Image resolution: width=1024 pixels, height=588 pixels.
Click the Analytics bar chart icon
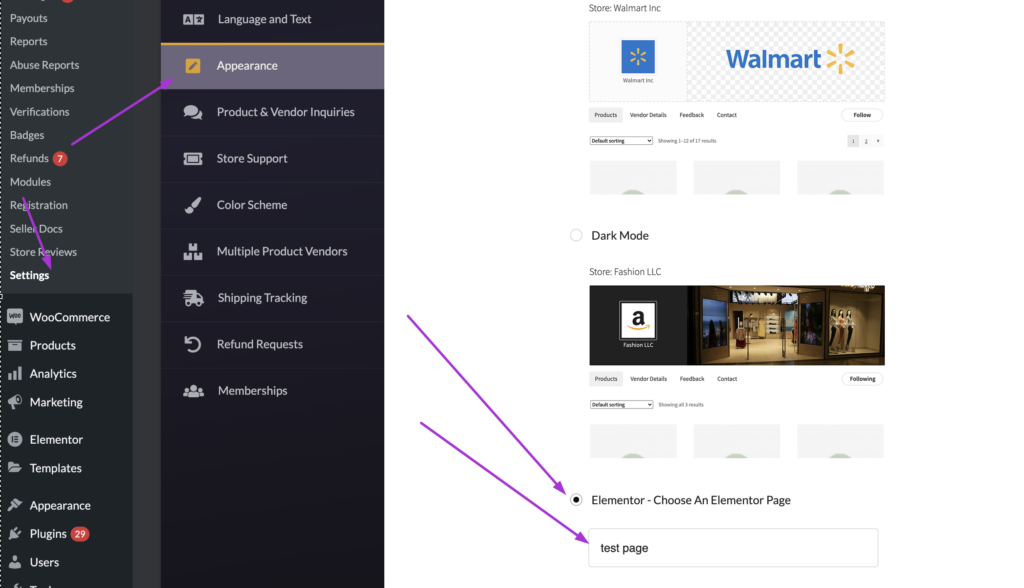tap(15, 374)
